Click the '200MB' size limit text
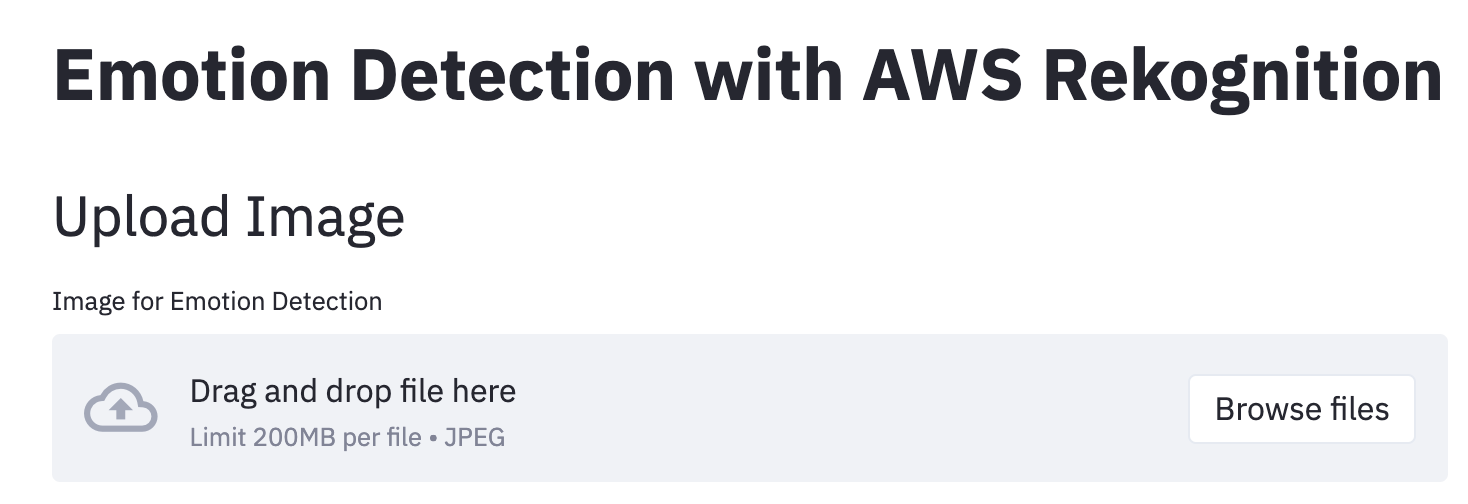Image resolution: width=1468 pixels, height=504 pixels. 291,437
